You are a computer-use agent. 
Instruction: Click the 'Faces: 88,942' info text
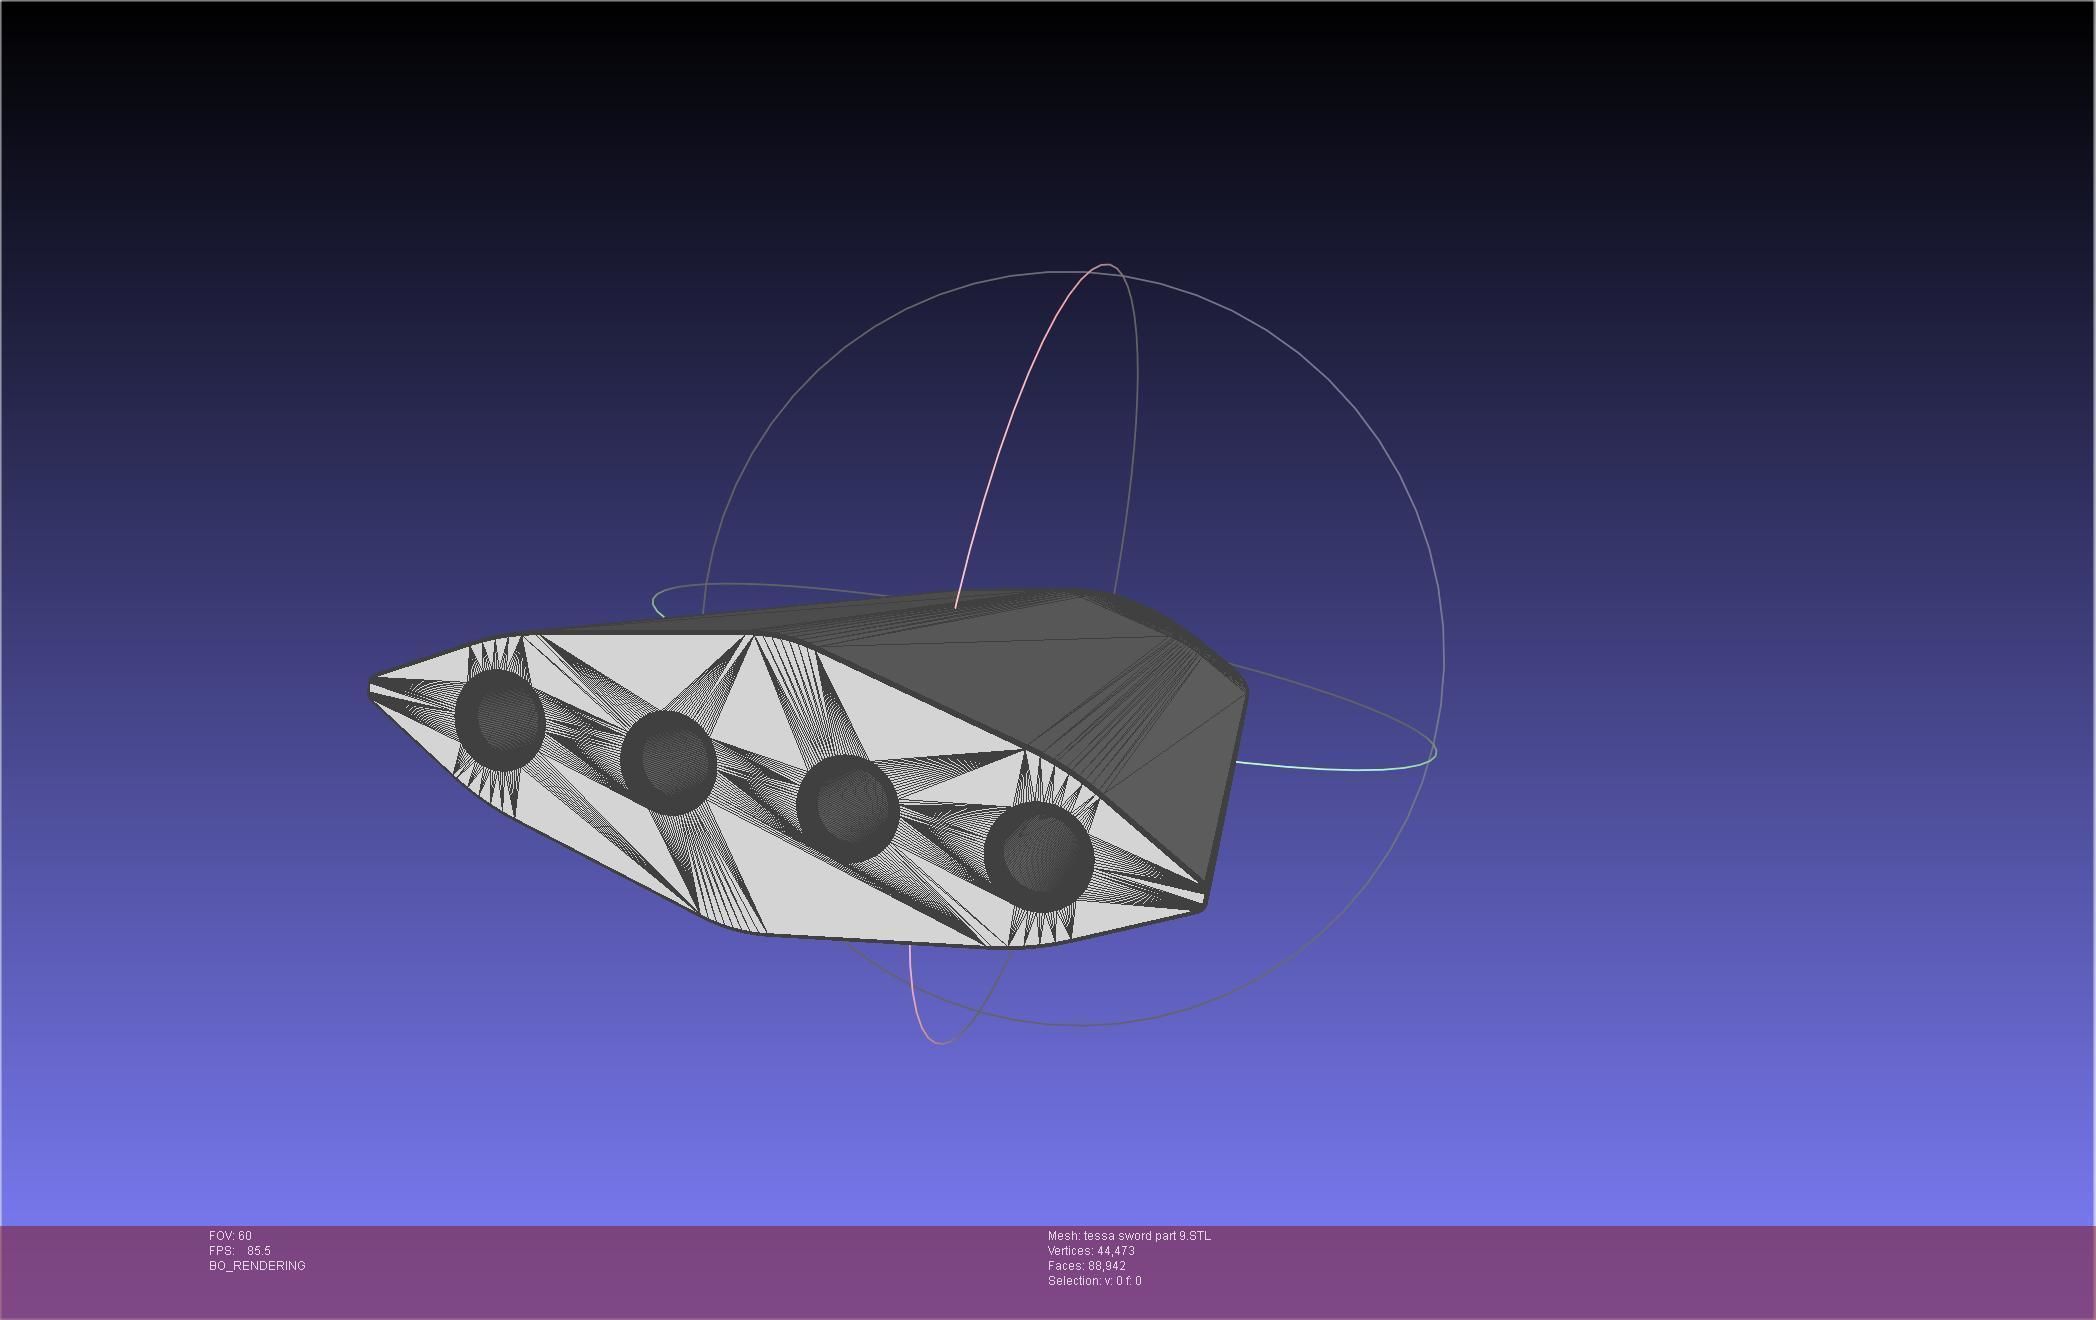pos(1087,1266)
